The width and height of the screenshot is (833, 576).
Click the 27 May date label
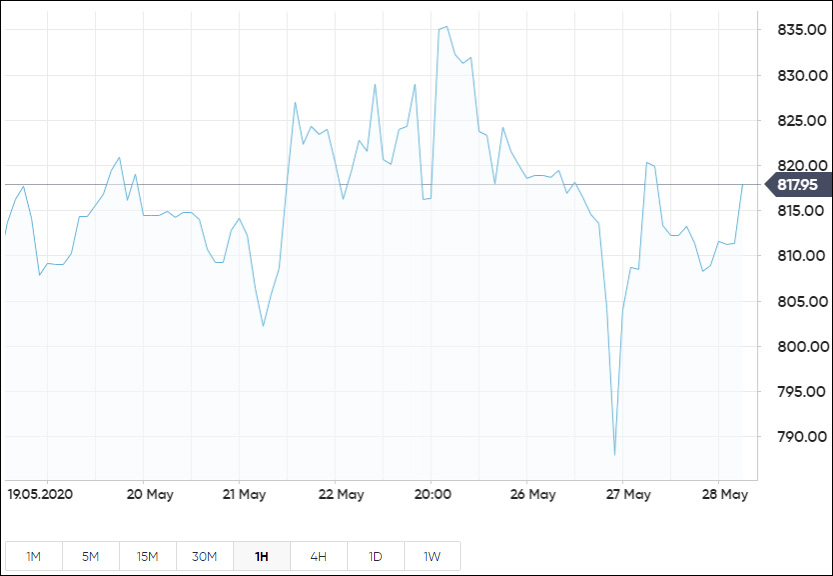(629, 494)
